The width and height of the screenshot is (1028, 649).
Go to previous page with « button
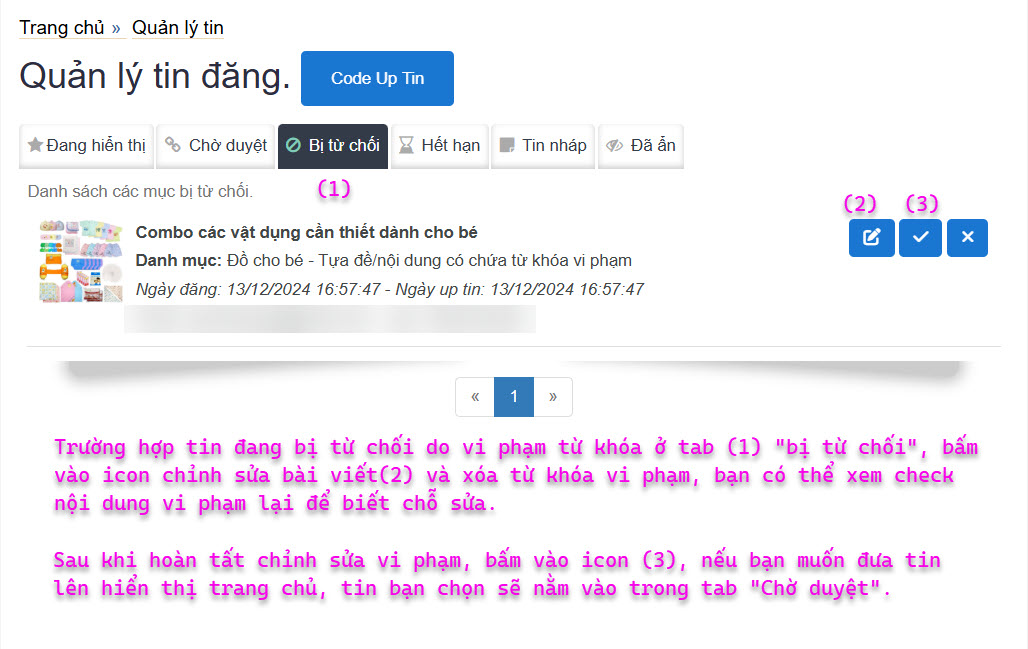click(x=475, y=397)
